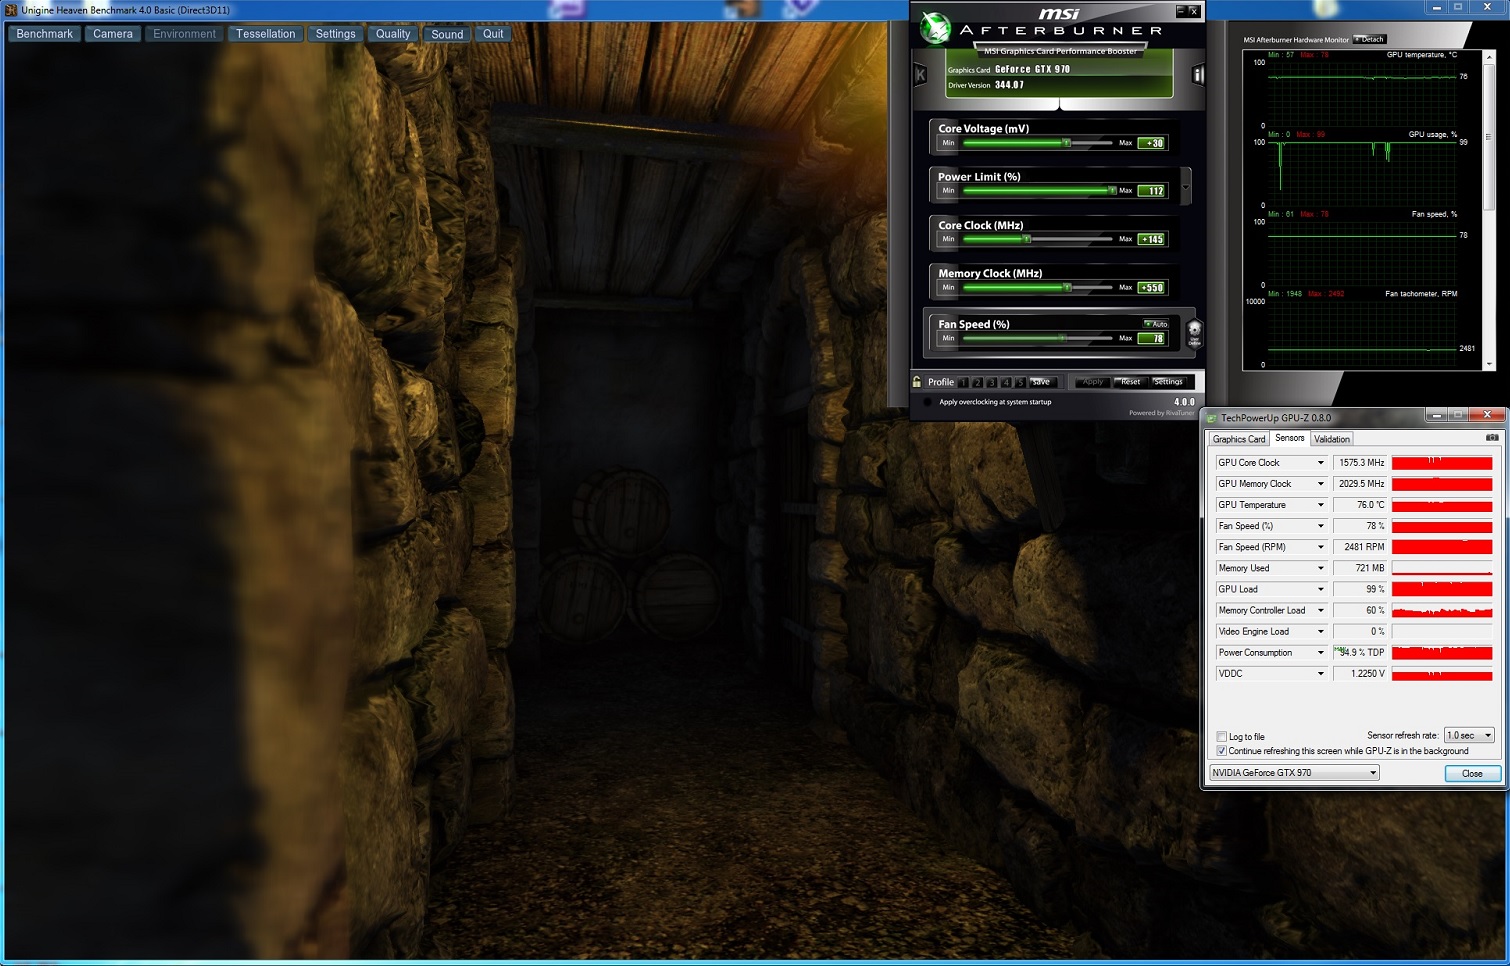Screen dimensions: 1510x966
Task: Open the Memory Used sensor dropdown
Action: coord(1321,568)
